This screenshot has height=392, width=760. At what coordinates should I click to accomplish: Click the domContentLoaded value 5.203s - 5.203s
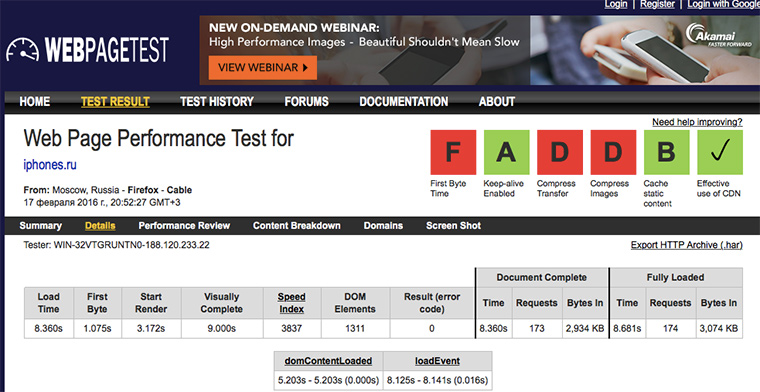tap(328, 380)
